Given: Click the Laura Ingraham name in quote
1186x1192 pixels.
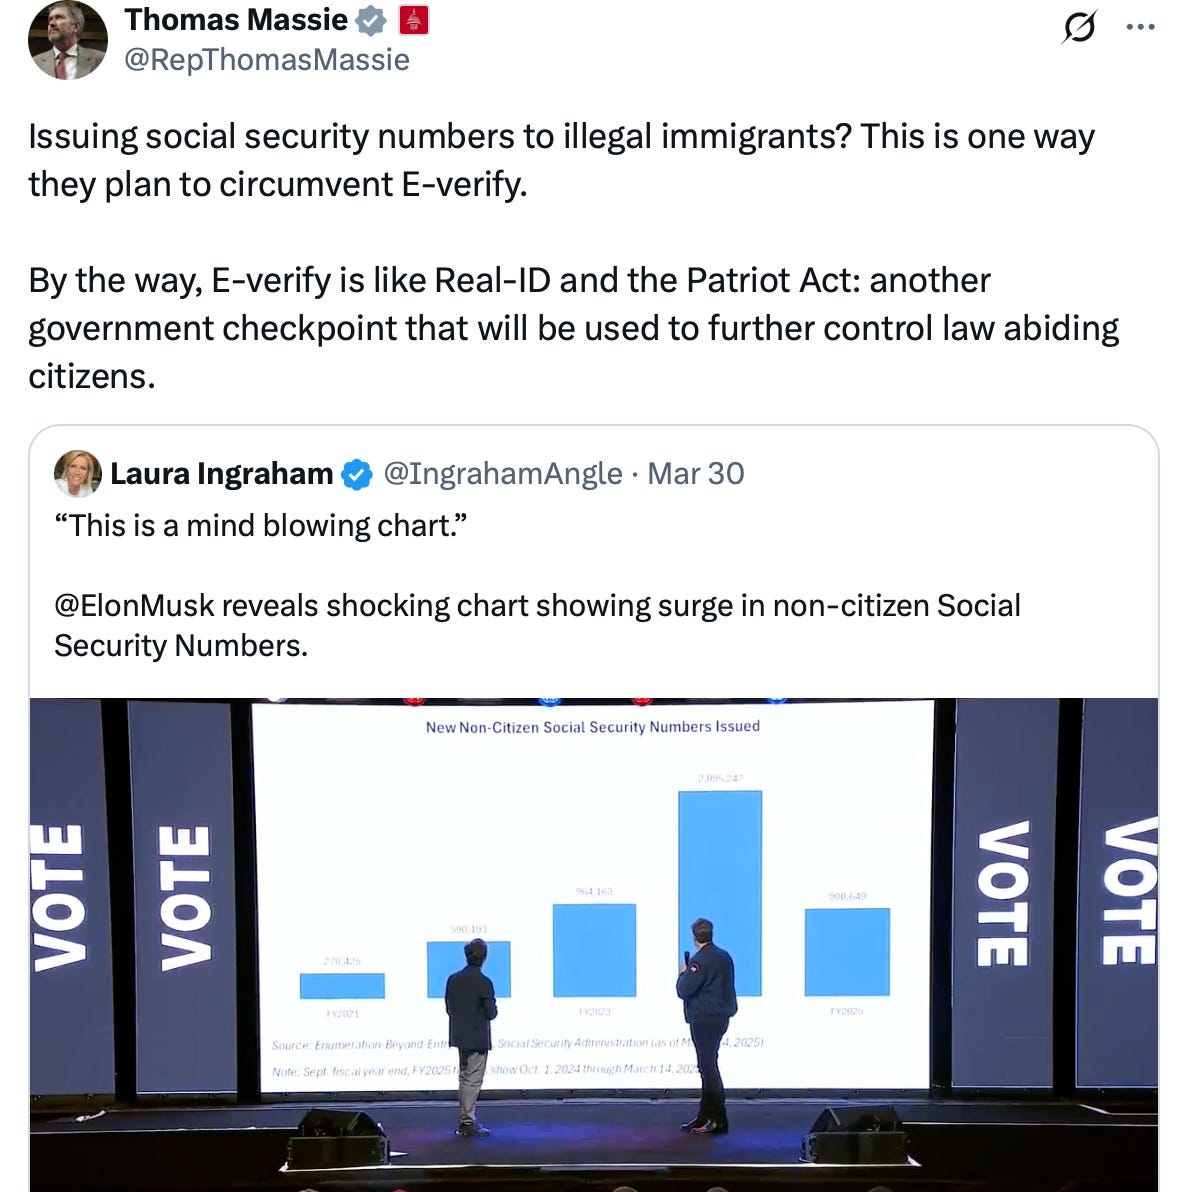Looking at the screenshot, I should pyautogui.click(x=221, y=474).
